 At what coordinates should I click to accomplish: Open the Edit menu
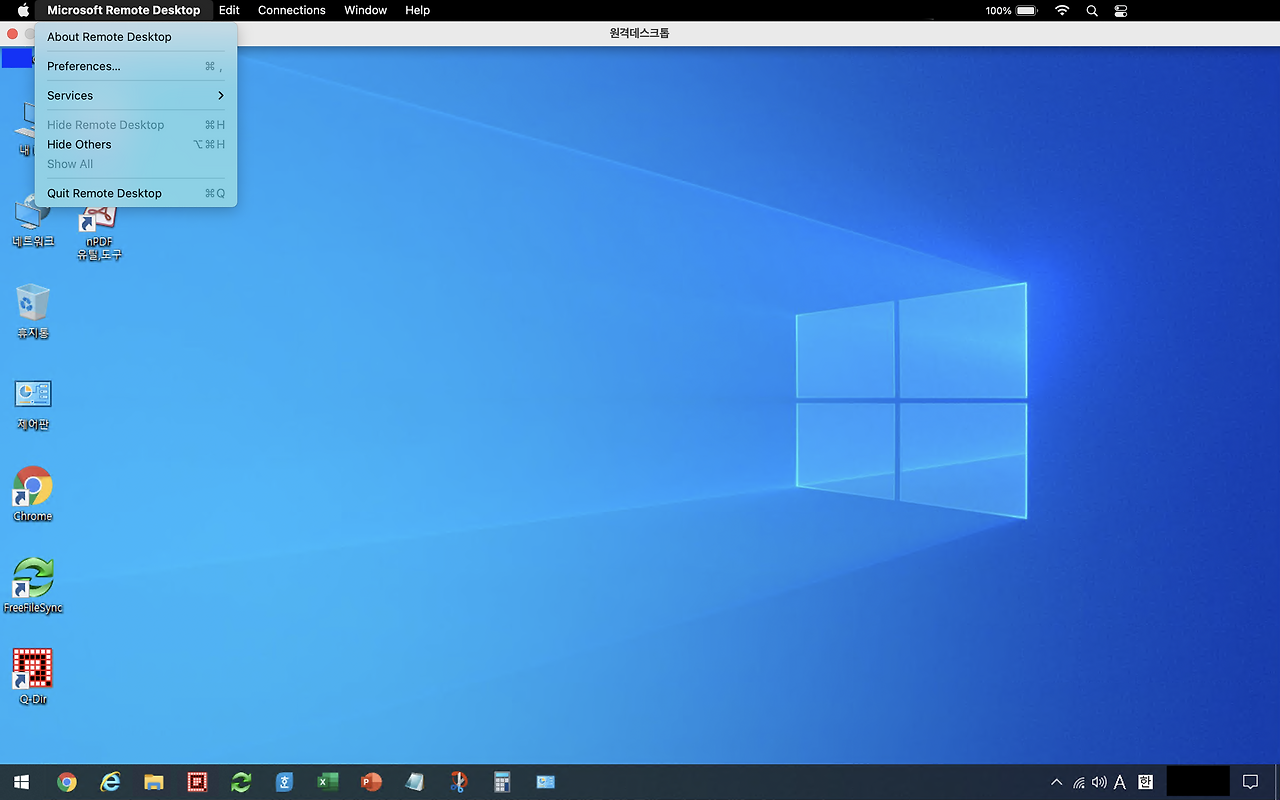pos(229,10)
